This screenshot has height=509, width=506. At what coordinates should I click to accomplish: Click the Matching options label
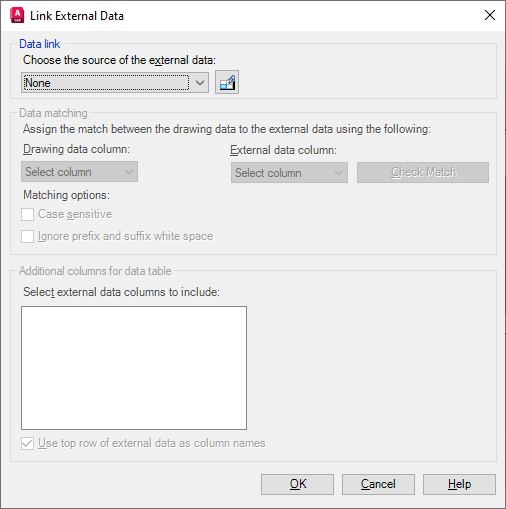point(66,195)
